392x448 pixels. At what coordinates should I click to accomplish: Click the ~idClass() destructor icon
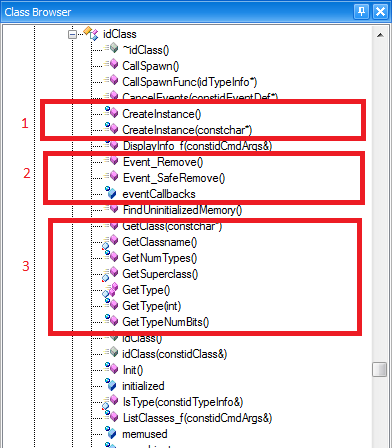point(111,49)
